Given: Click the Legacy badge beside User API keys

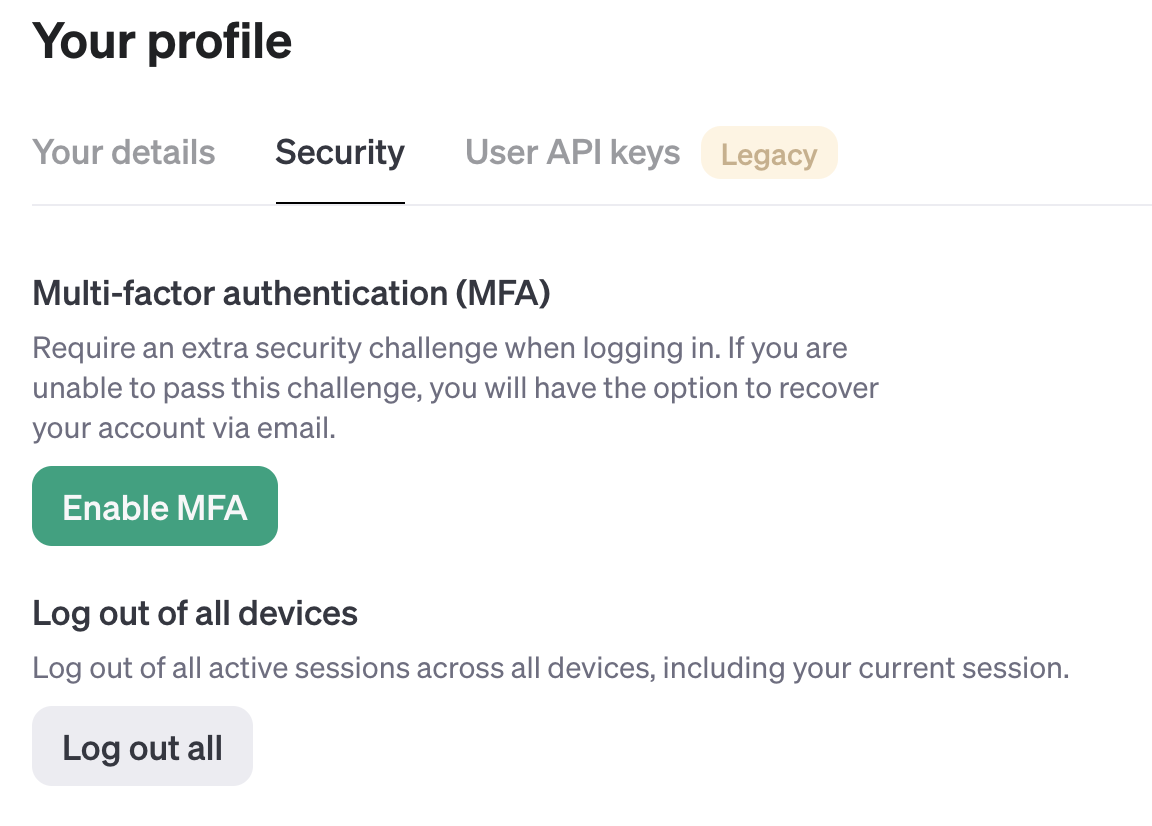Looking at the screenshot, I should tap(769, 153).
